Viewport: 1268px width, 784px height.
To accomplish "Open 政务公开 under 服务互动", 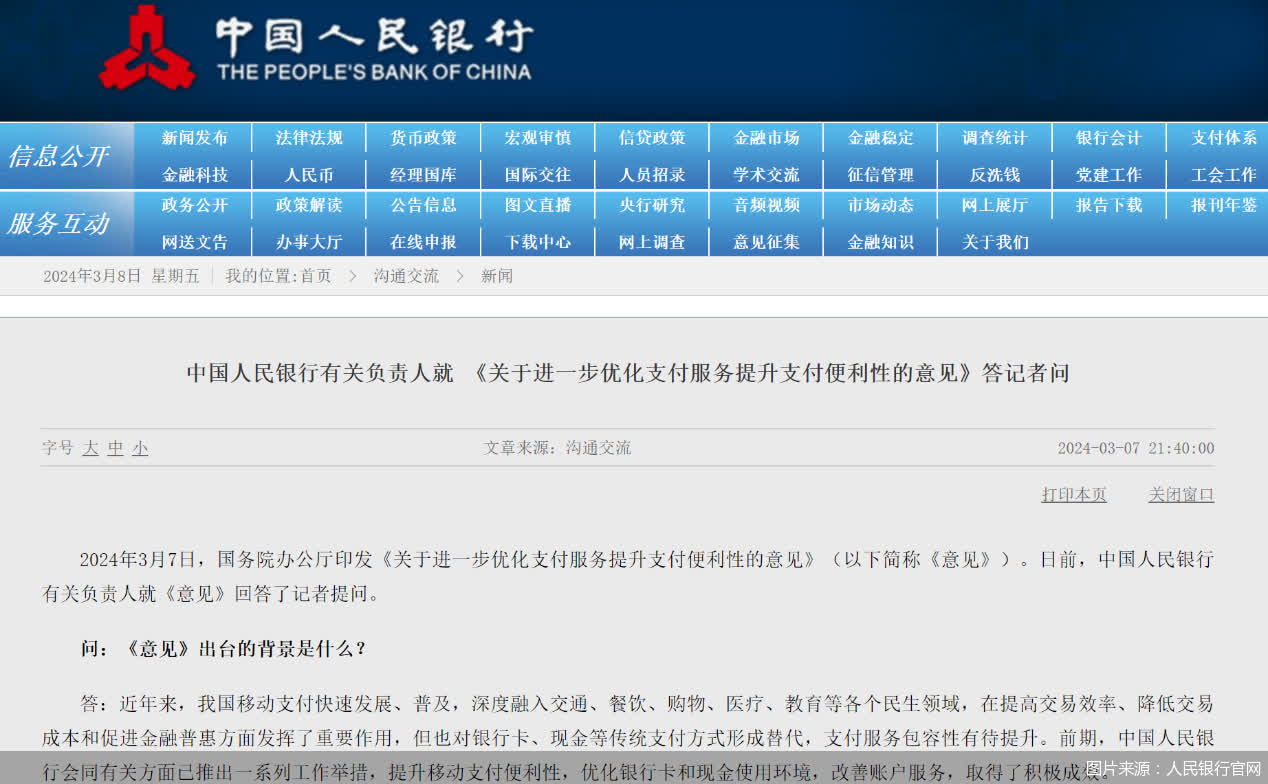I will (x=195, y=205).
